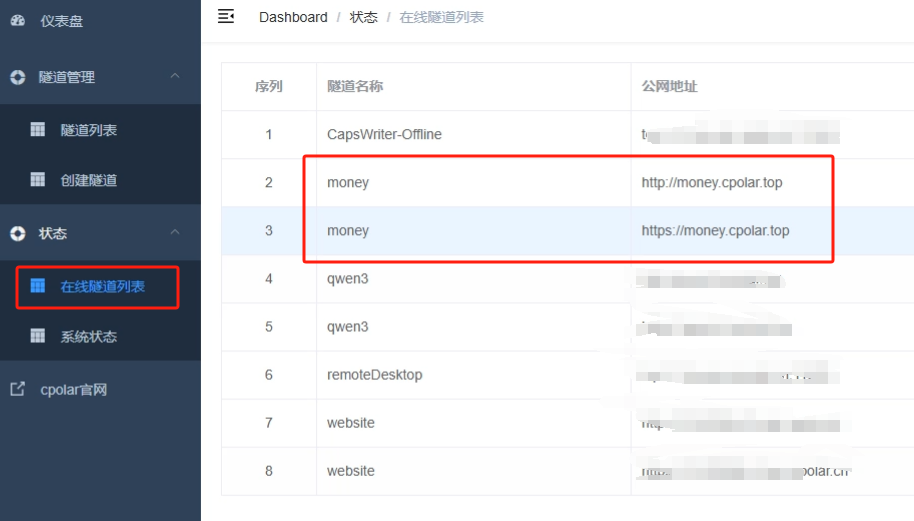Click the 隧道名称 column header
Screen dimensions: 914x521
click(x=355, y=87)
